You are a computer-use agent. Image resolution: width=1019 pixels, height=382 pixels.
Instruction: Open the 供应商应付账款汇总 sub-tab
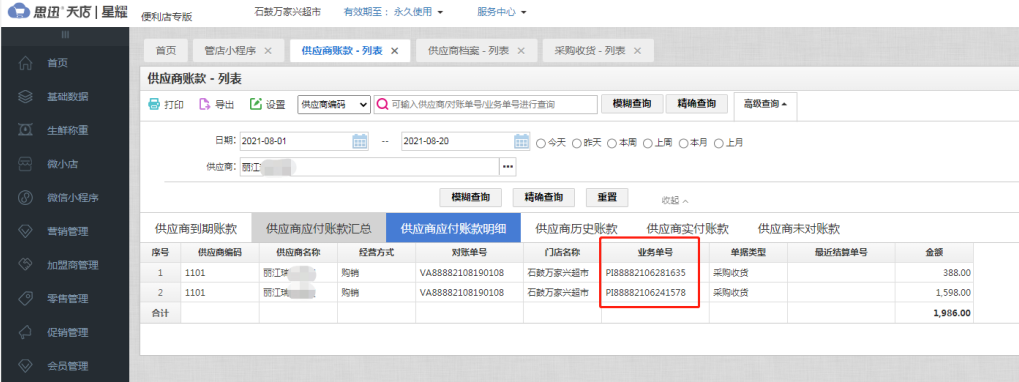point(318,228)
